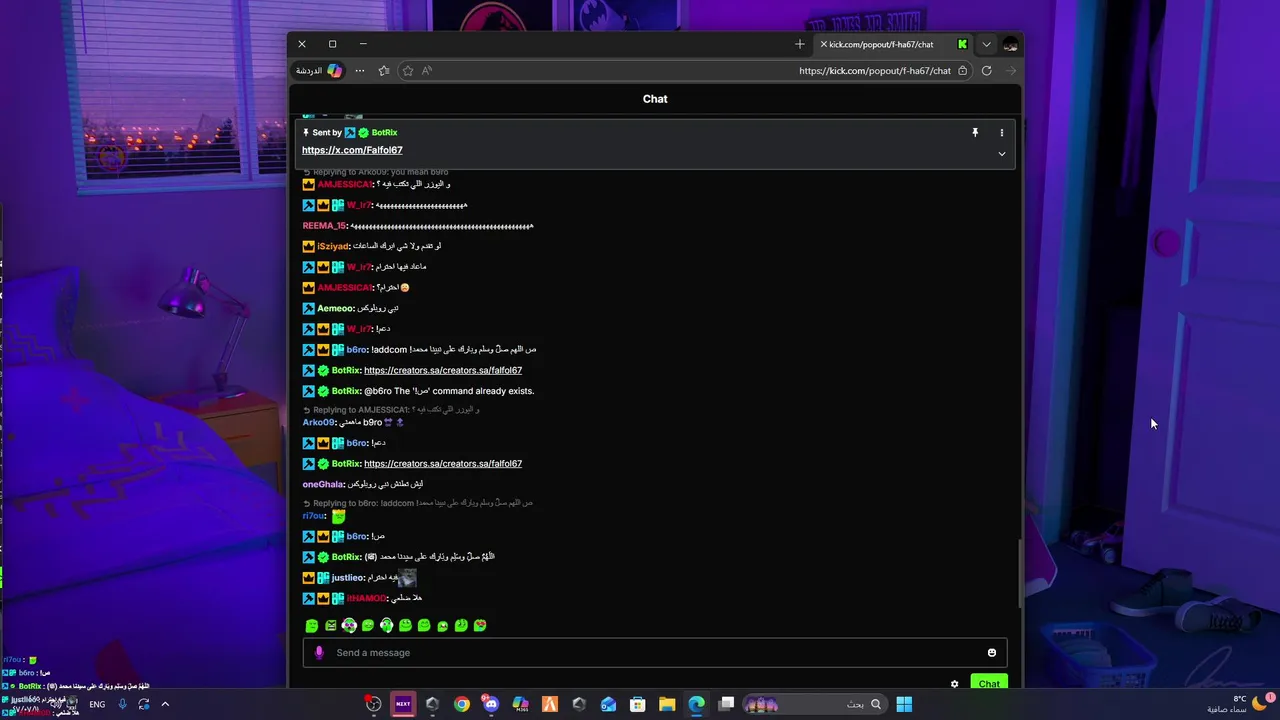Click username itHAMOD in last chat message

[x=366, y=598]
